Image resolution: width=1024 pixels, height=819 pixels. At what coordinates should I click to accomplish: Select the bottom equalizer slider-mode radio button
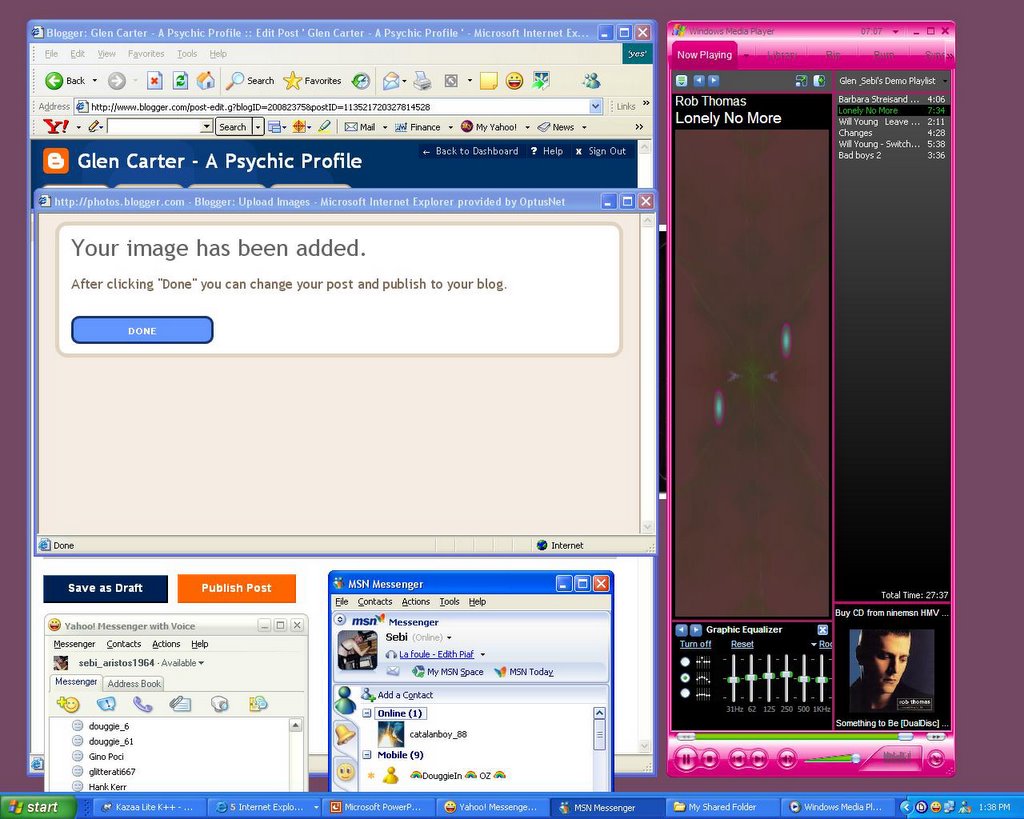(x=685, y=694)
